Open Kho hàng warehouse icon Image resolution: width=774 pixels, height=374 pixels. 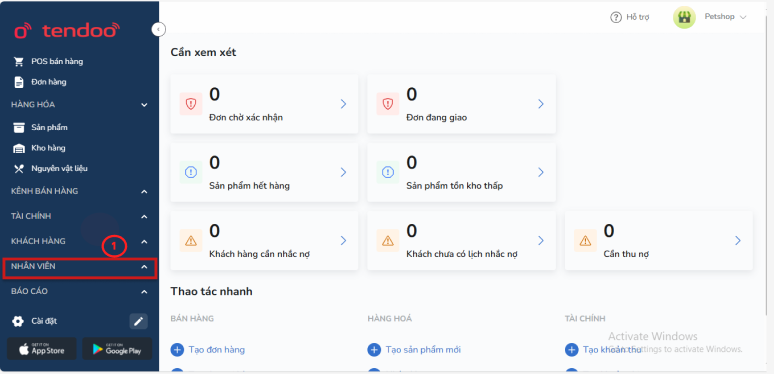pos(19,148)
